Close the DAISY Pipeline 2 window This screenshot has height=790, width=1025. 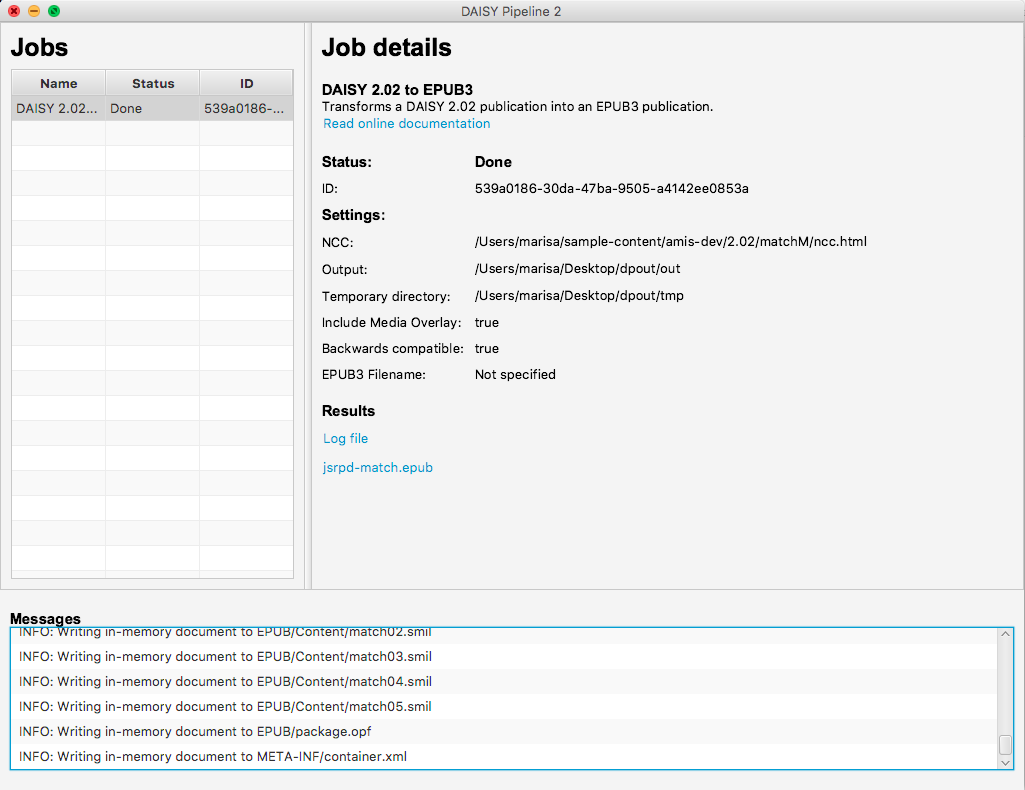pyautogui.click(x=14, y=11)
